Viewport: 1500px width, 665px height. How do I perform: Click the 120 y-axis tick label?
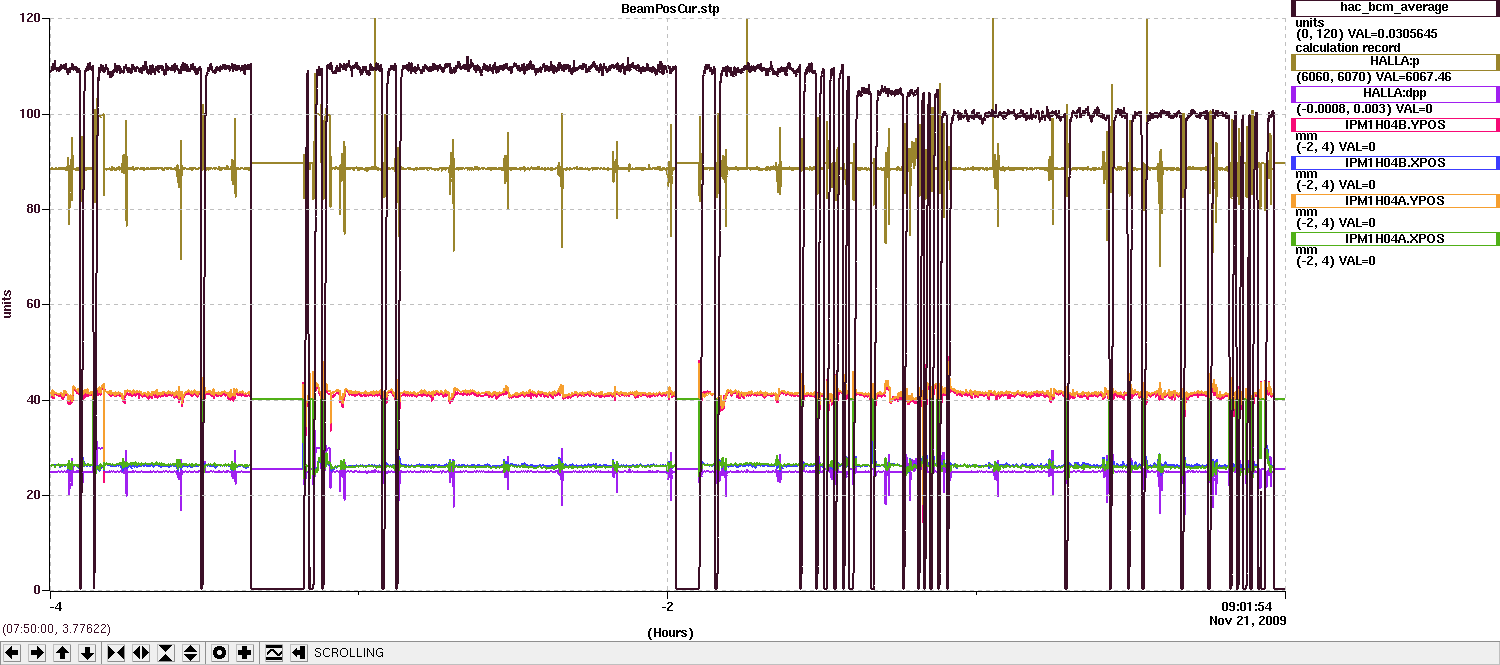tap(29, 19)
